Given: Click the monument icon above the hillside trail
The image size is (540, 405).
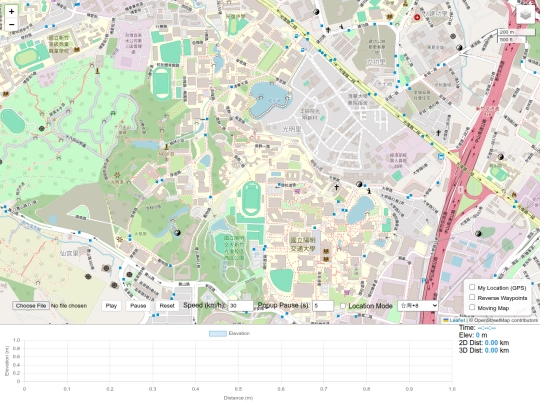Looking at the screenshot, I should tap(98, 71).
